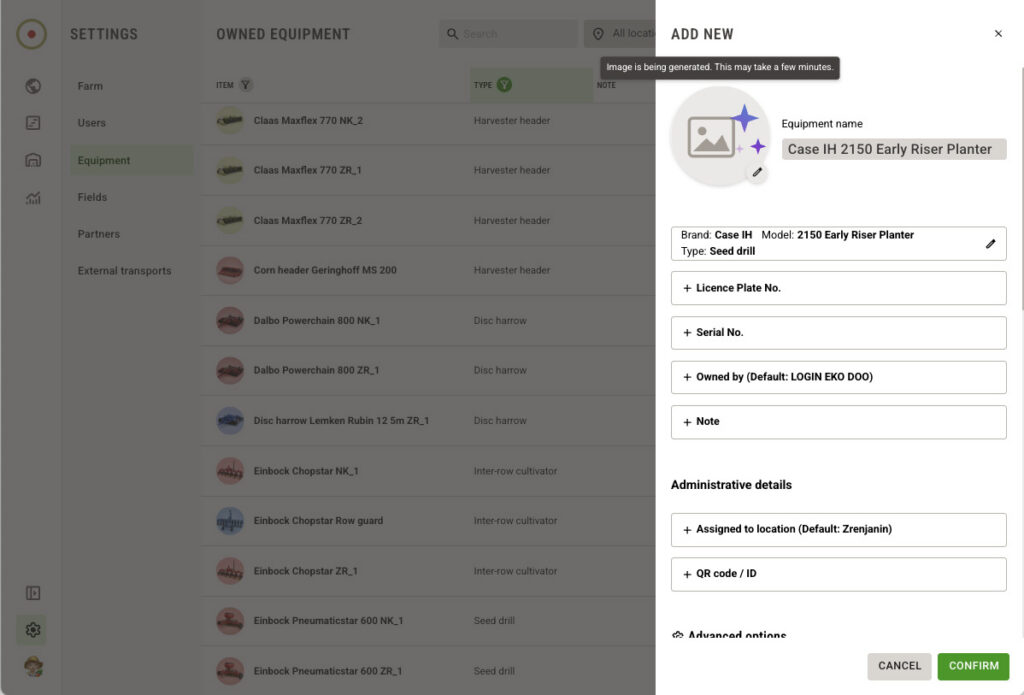Viewport: 1024px width, 695px height.
Task: Open thumbnail of Claas Maxflex 770 NK_2
Action: [230, 120]
